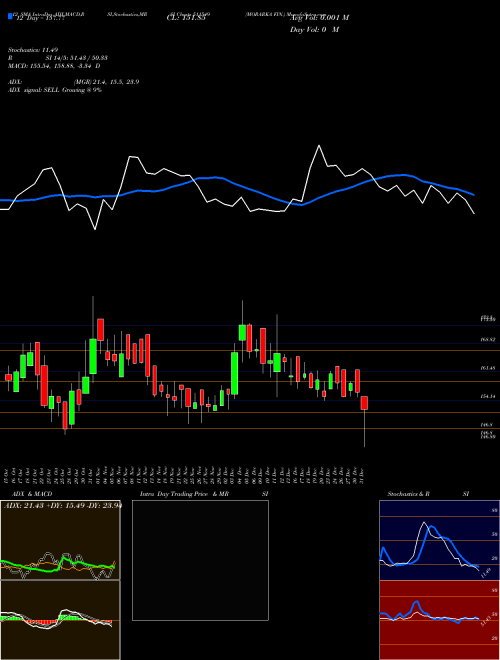Click the Stochastics & R SI panel title
This screenshot has height=660, width=500.
(x=428, y=494)
